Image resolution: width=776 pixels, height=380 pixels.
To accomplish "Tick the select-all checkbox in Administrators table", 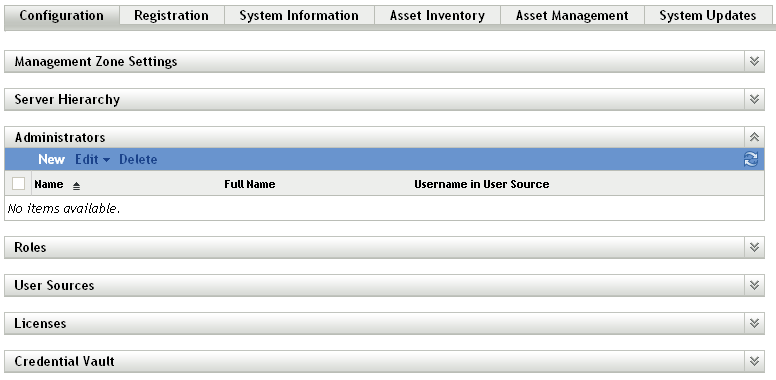I will coord(18,184).
